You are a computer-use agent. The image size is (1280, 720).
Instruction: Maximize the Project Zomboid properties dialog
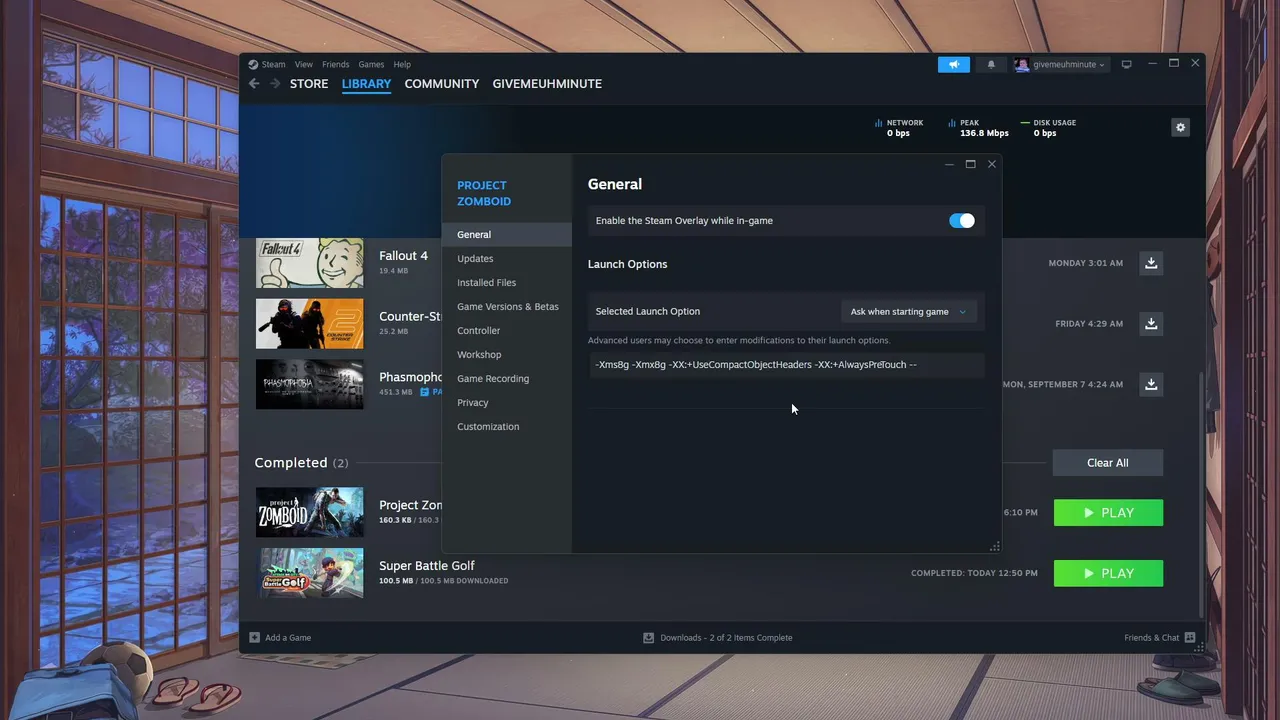[x=970, y=164]
